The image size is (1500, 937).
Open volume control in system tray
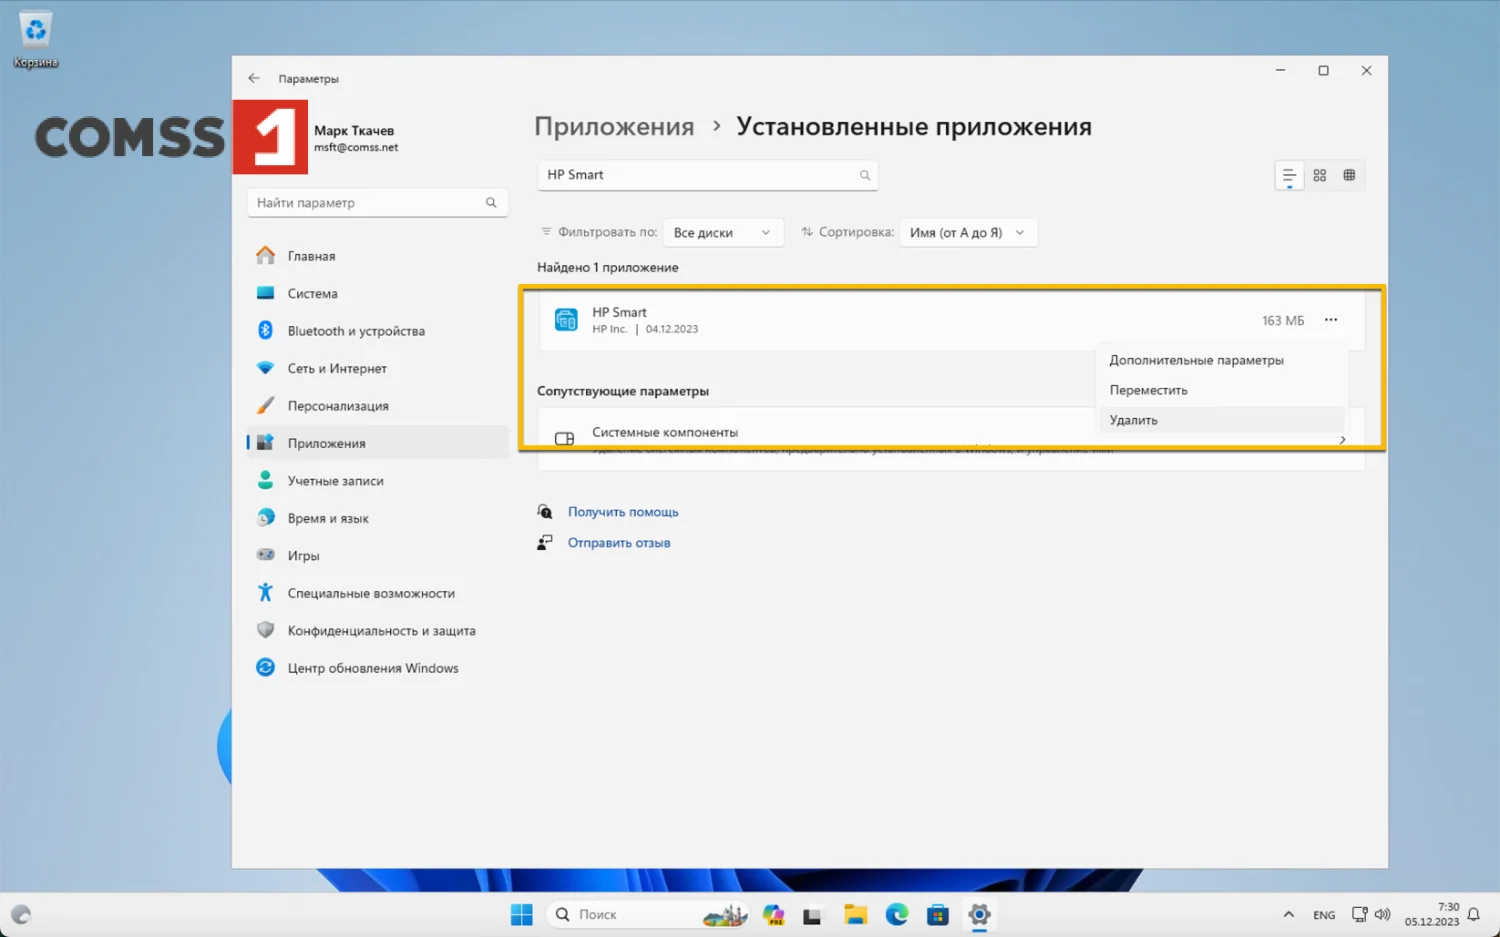[1383, 915]
